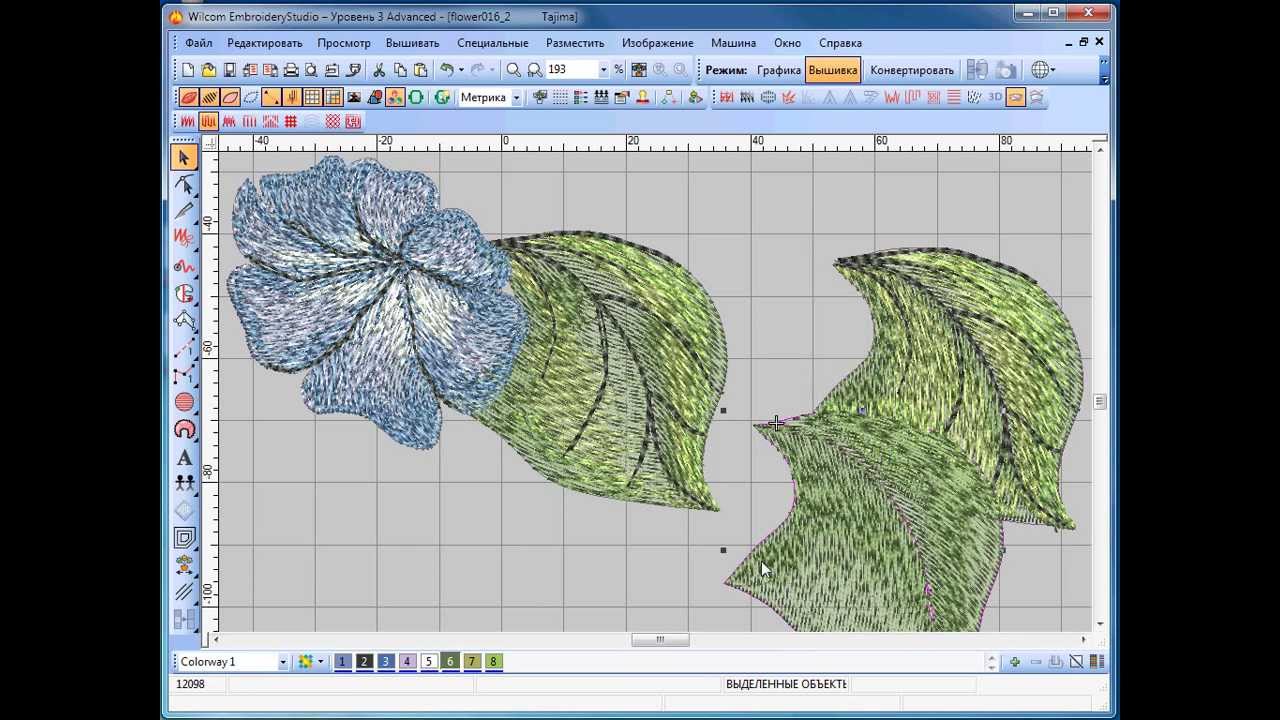Click the horizontal red lines stitch icon

954,97
